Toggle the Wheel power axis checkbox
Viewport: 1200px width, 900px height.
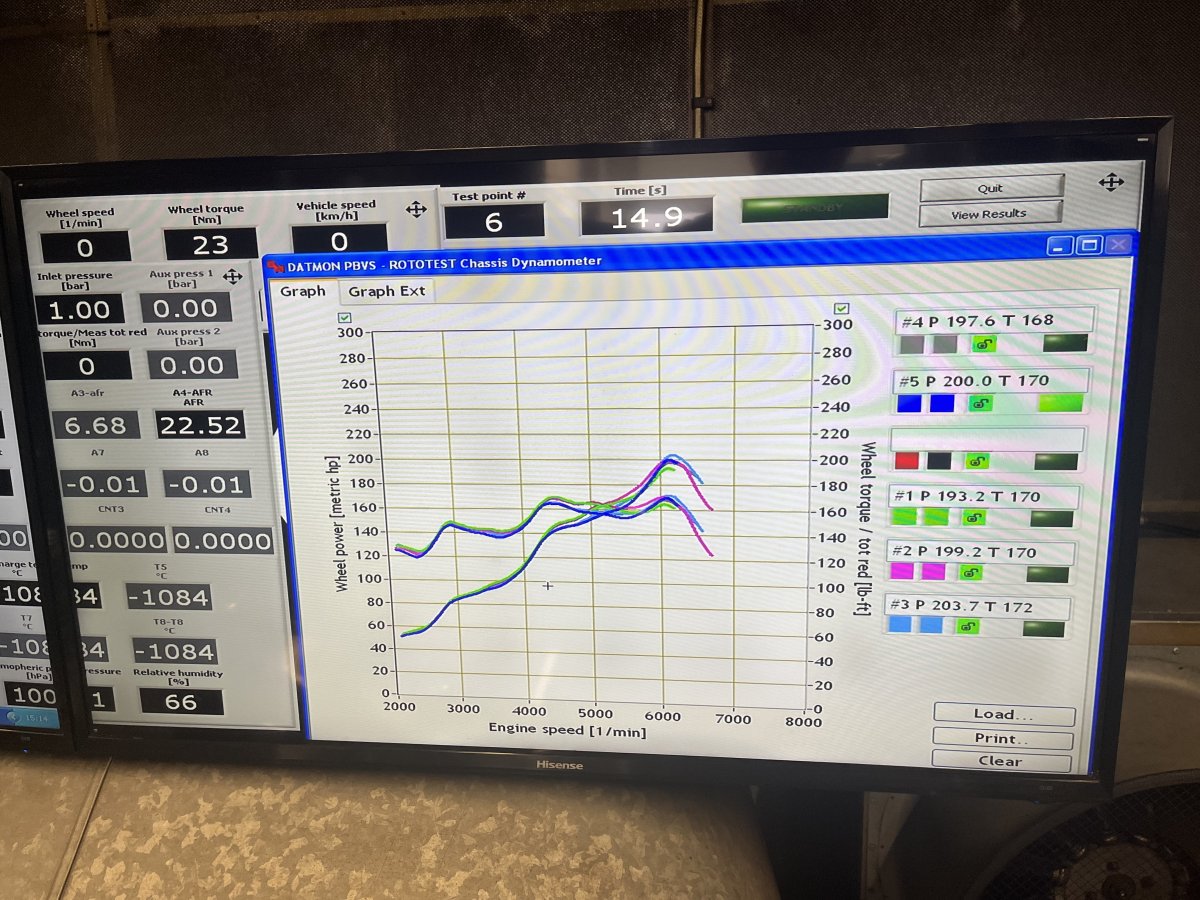tap(345, 317)
